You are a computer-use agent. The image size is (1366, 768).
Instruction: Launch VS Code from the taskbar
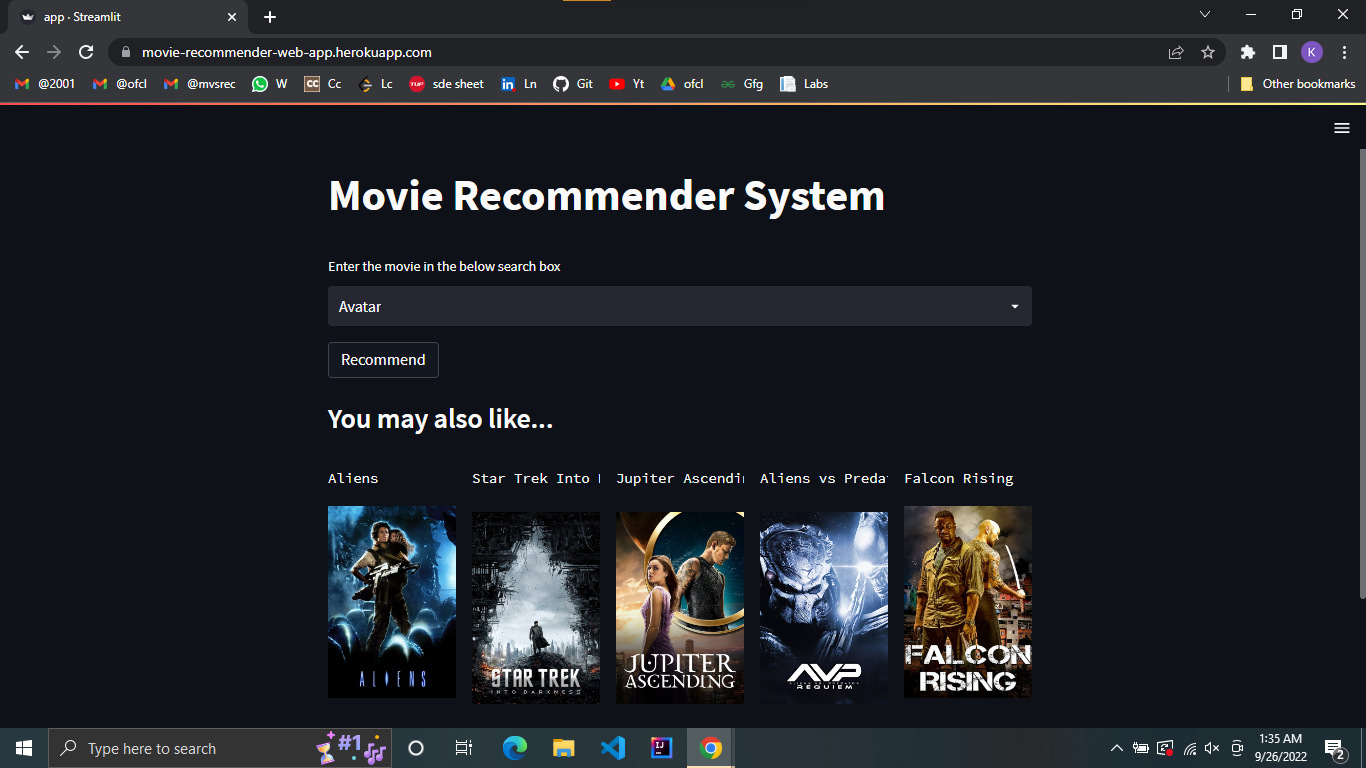(612, 747)
